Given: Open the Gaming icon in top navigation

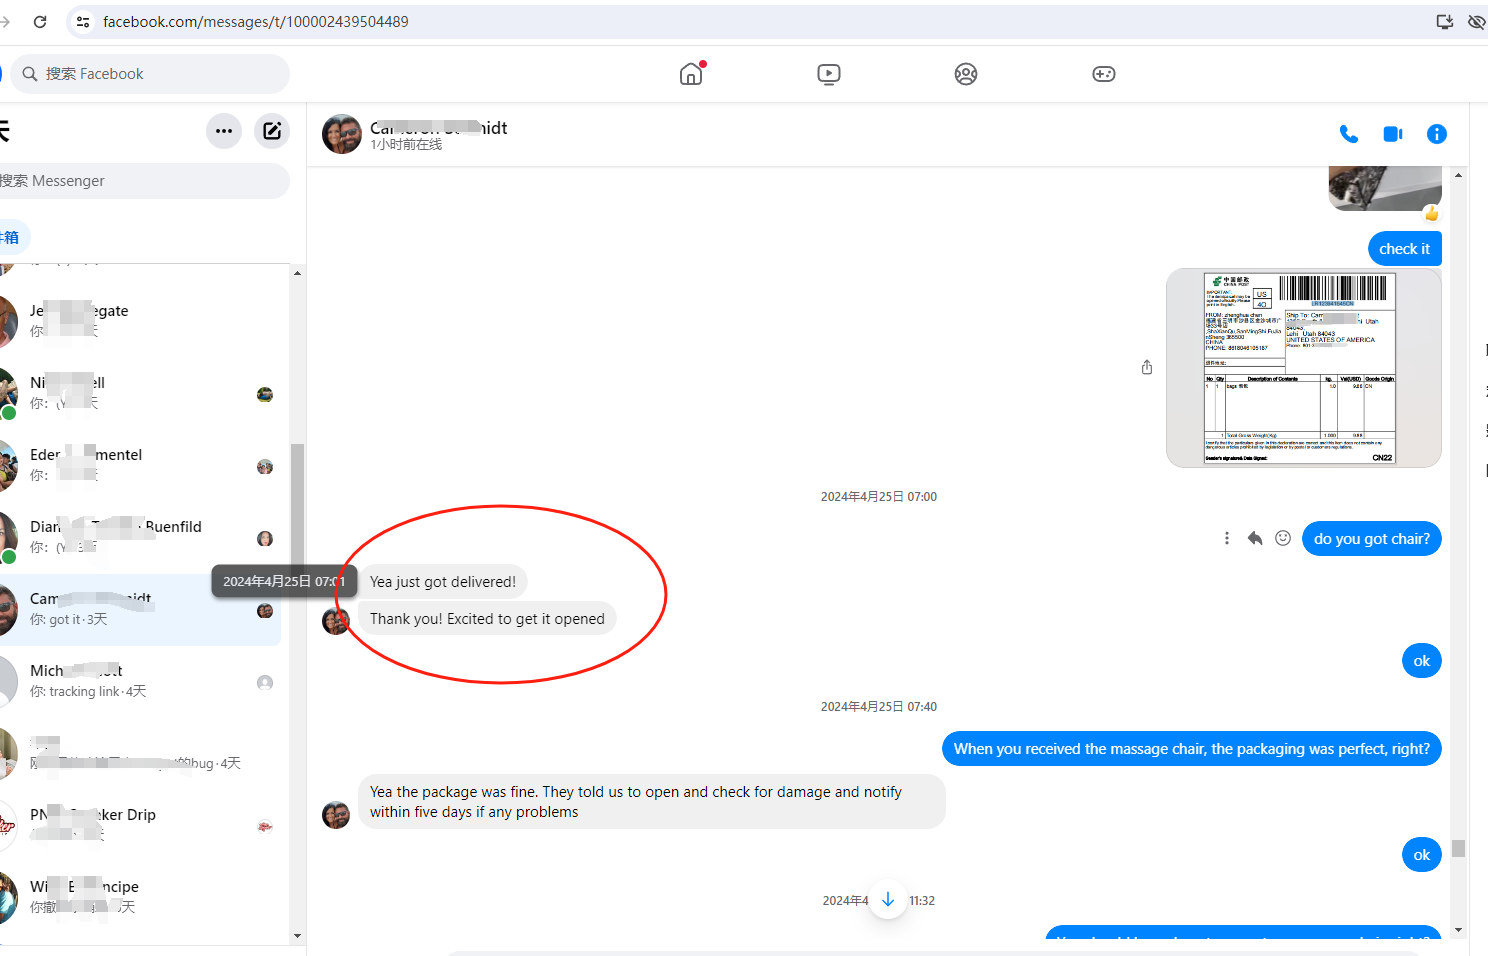Looking at the screenshot, I should 1103,74.
